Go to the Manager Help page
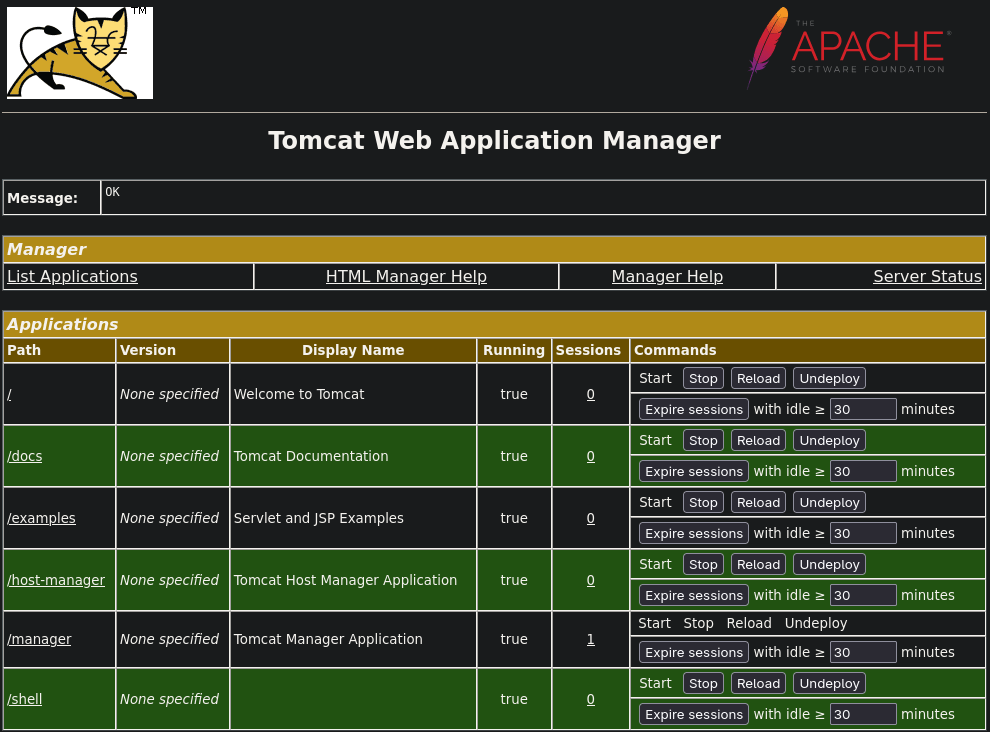Viewport: 990px width, 732px height. pos(667,277)
